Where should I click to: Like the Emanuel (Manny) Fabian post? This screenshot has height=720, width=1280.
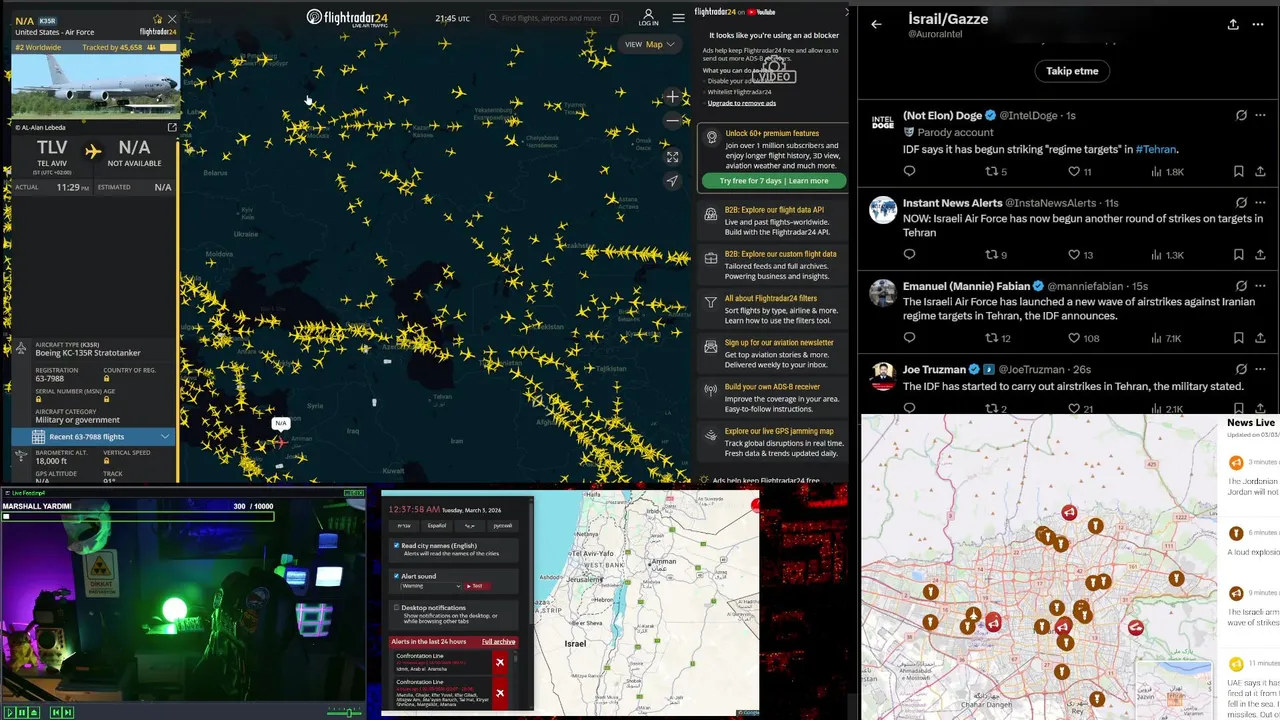[1074, 338]
